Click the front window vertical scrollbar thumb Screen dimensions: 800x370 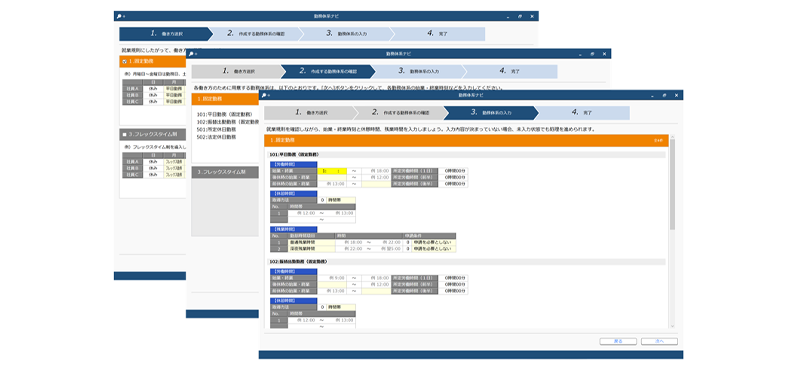coord(672,184)
